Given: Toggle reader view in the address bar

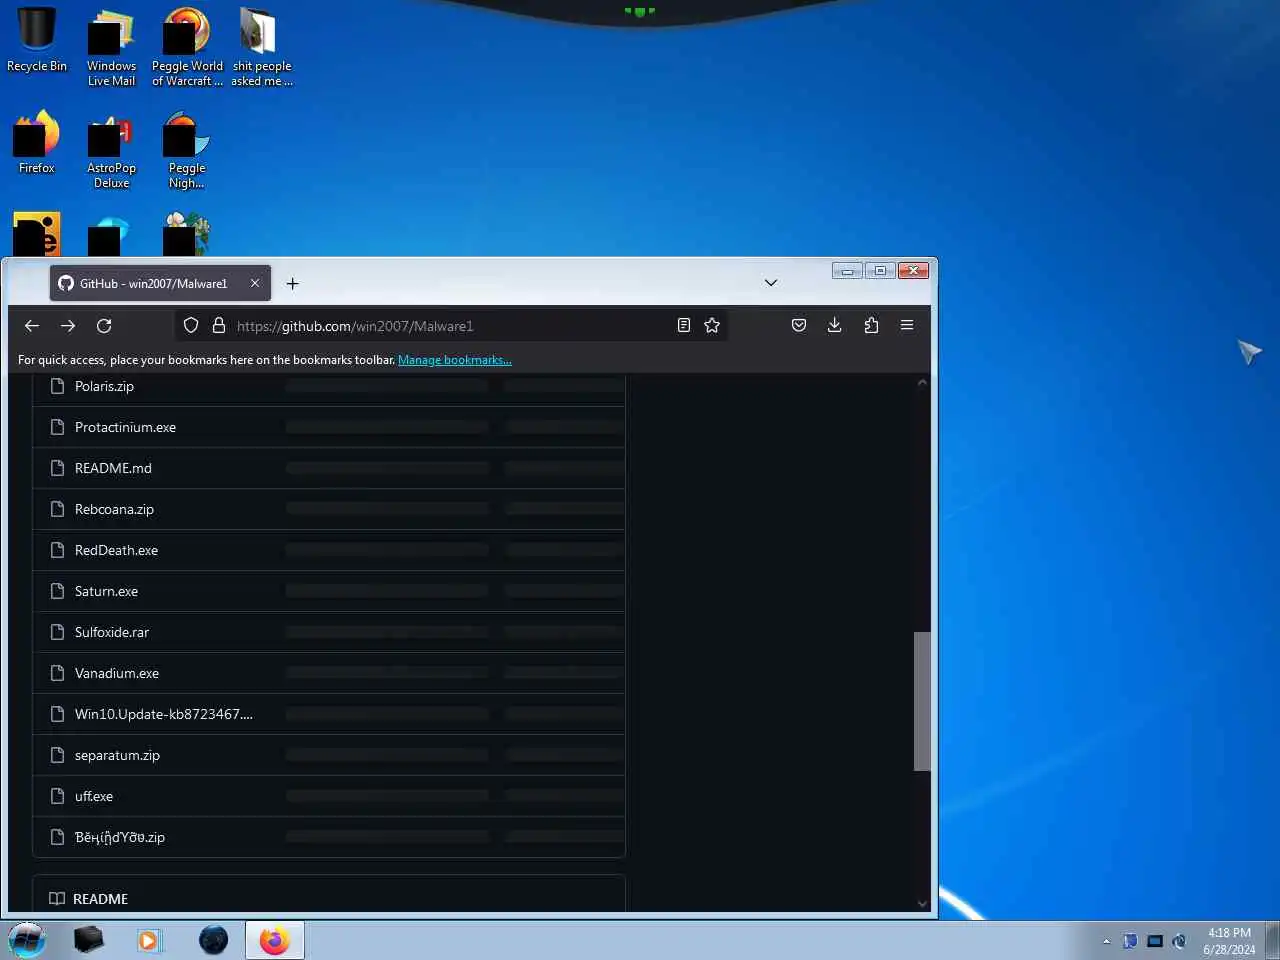Looking at the screenshot, I should point(684,325).
